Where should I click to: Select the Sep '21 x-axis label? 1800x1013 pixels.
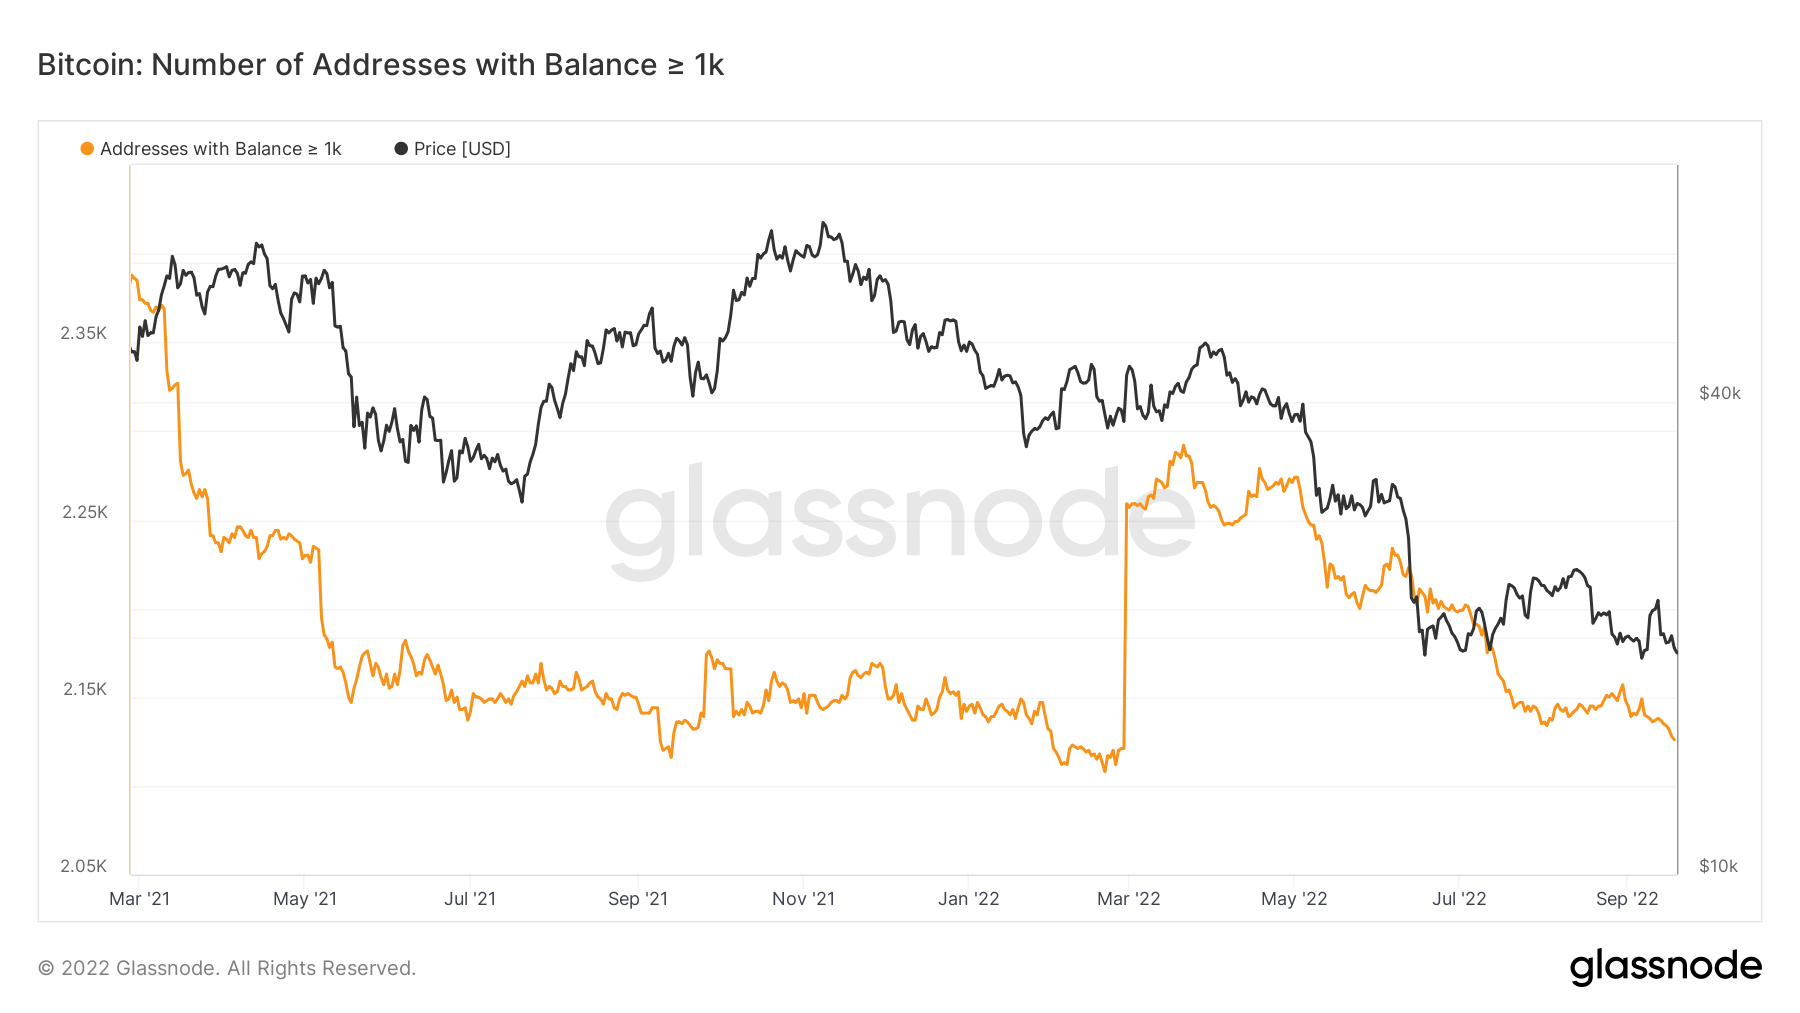638,899
